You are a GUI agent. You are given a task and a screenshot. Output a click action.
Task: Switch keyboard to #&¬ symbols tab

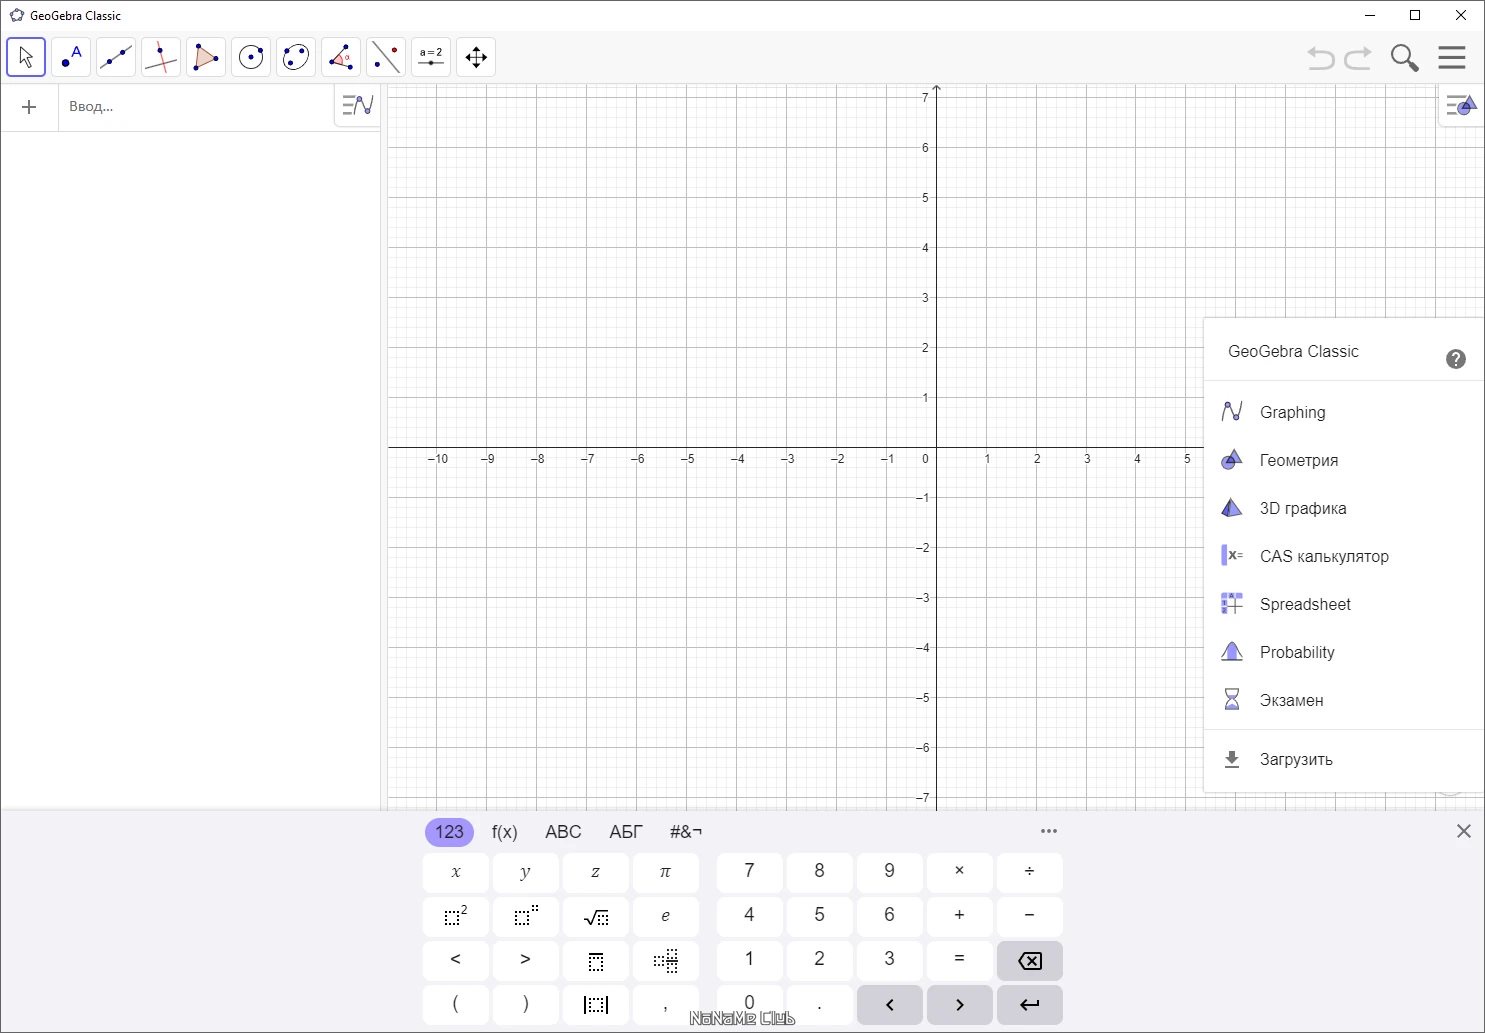click(x=686, y=832)
